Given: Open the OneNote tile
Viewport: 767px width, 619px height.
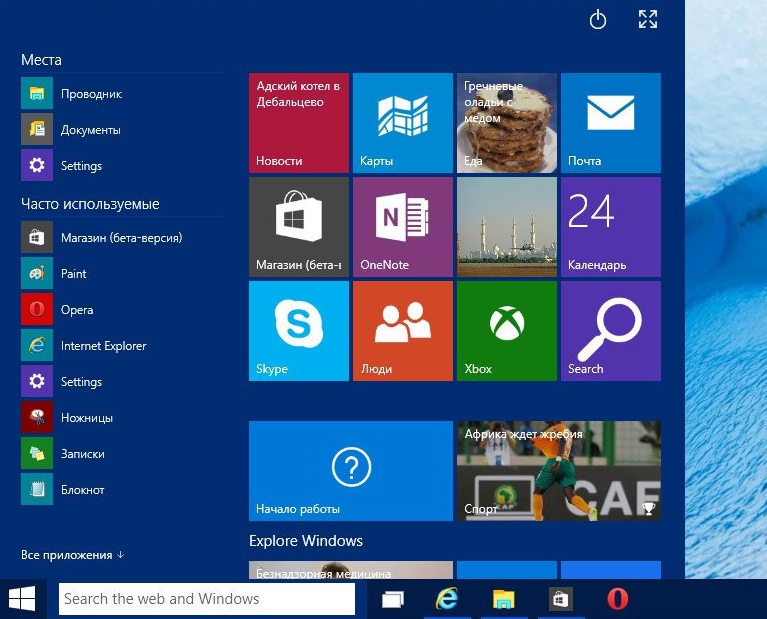Looking at the screenshot, I should [403, 227].
